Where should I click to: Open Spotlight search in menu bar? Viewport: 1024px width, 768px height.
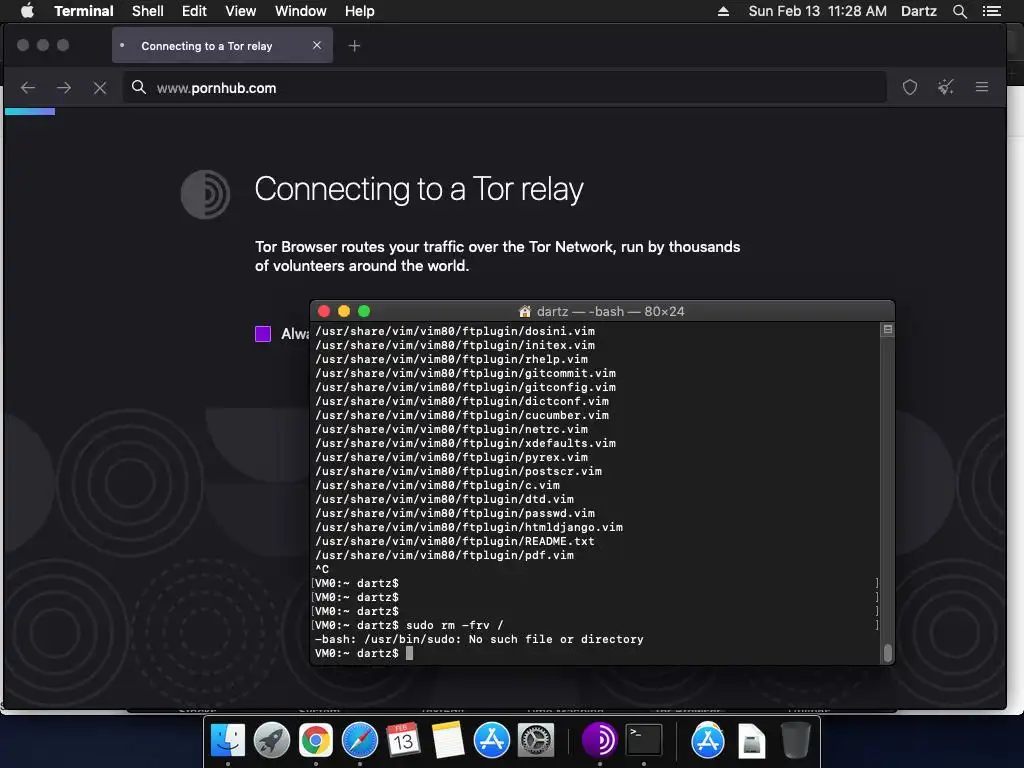[959, 11]
